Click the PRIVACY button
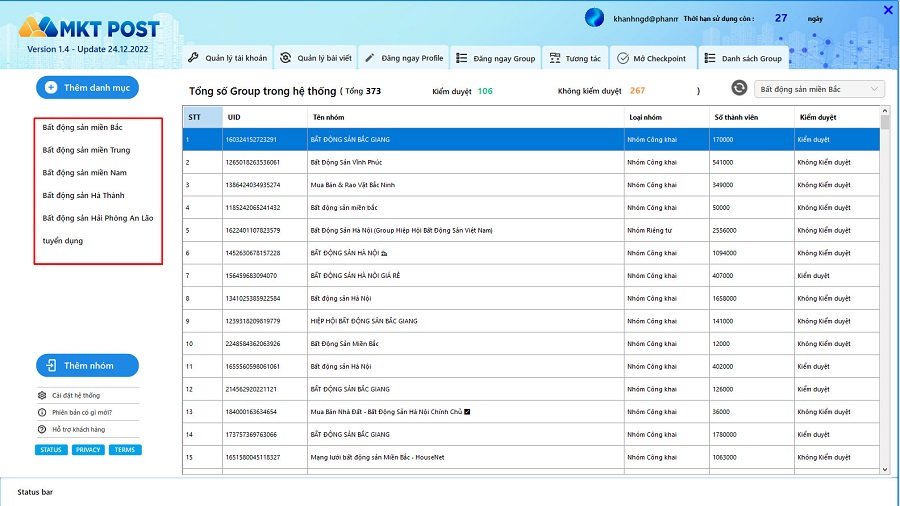900x506 pixels. coord(88,450)
